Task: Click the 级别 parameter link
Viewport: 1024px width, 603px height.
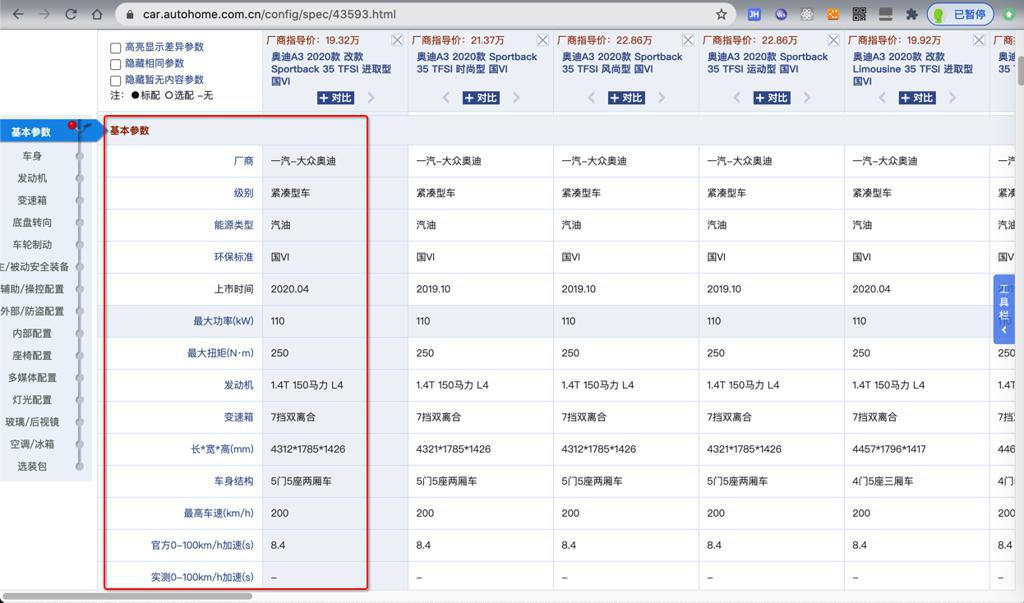Action: pos(244,193)
